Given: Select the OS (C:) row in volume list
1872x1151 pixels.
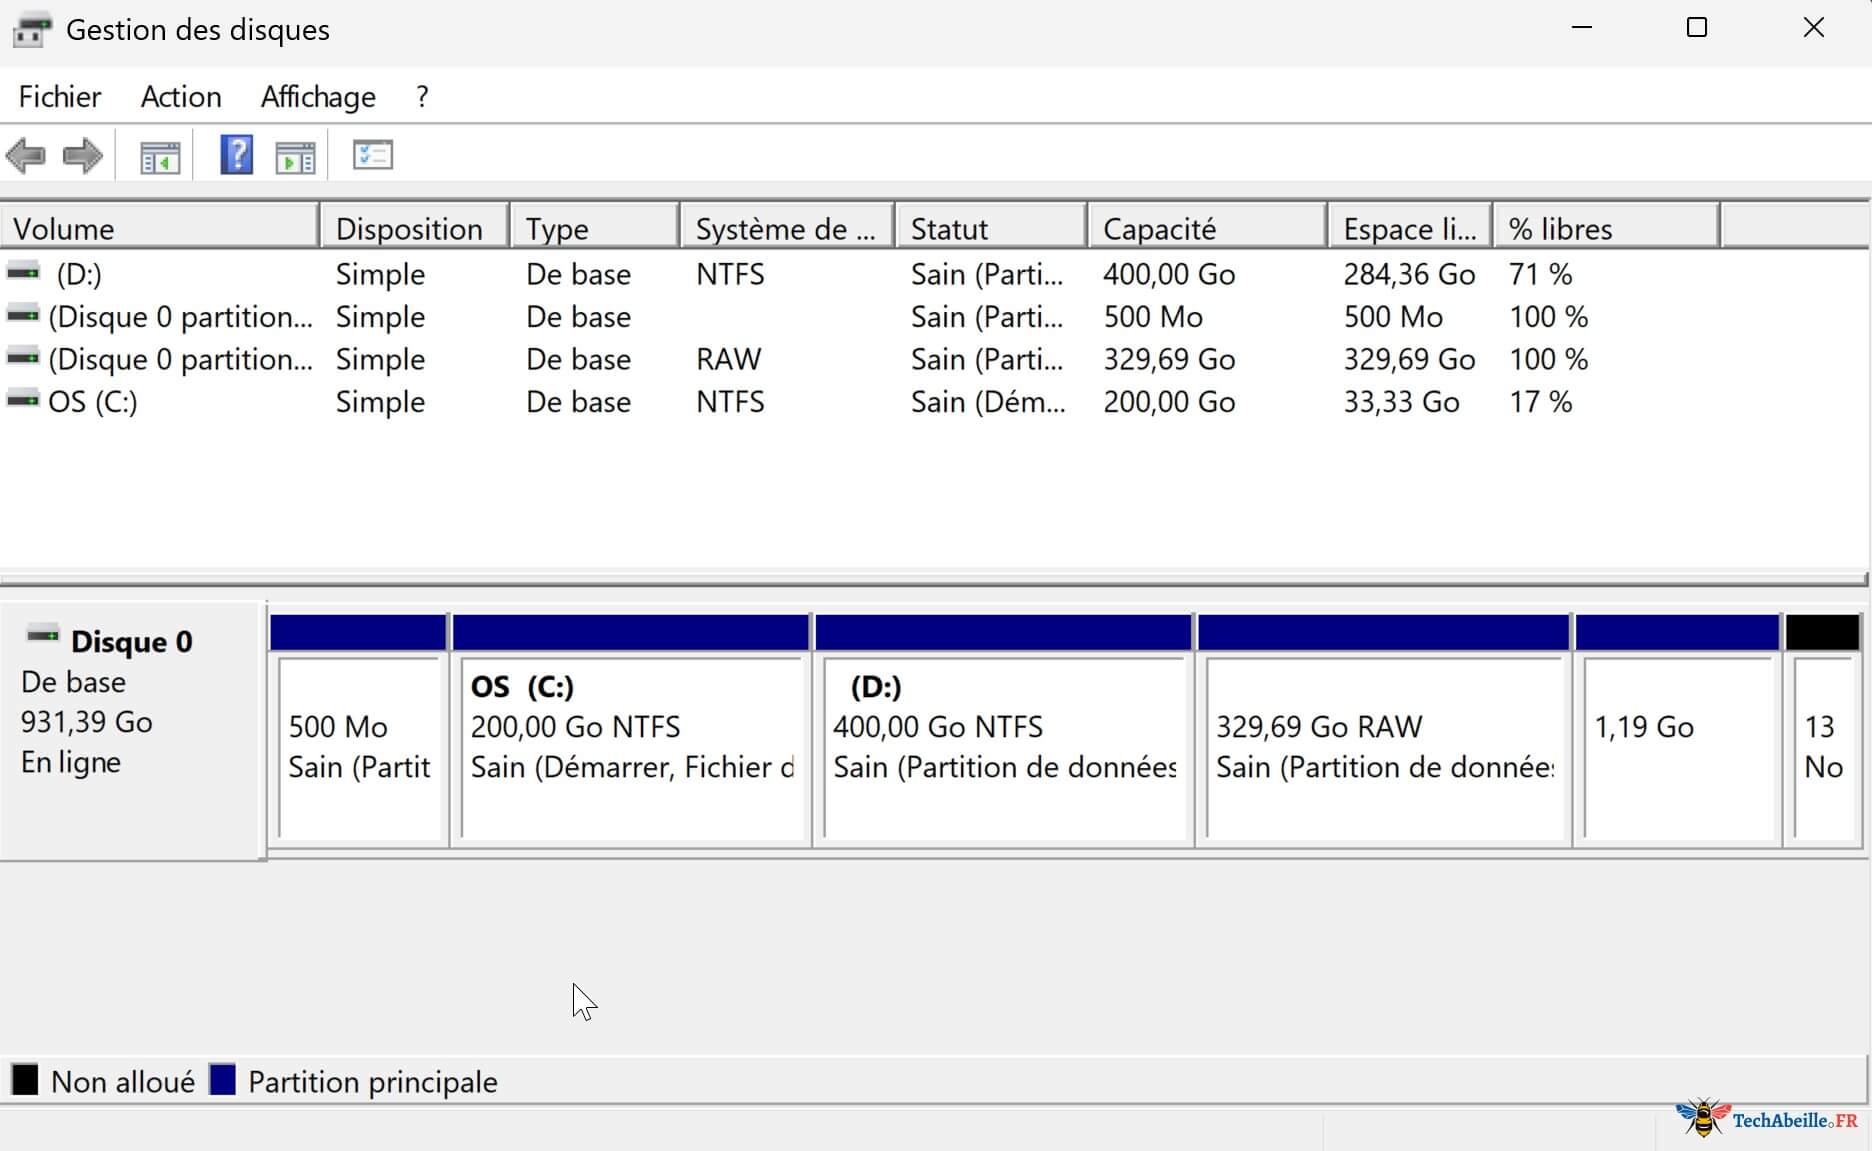Looking at the screenshot, I should click(93, 402).
